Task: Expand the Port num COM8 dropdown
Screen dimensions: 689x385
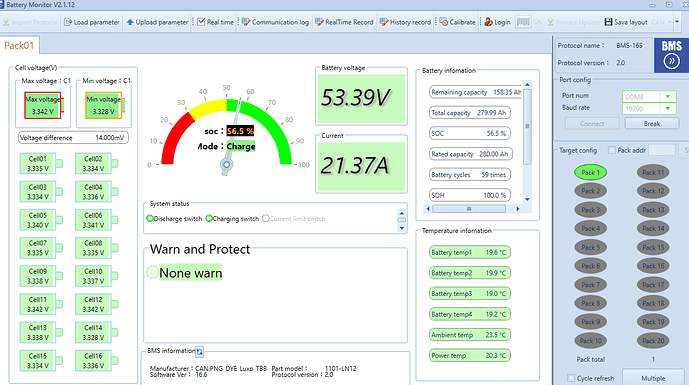Action: tap(667, 96)
